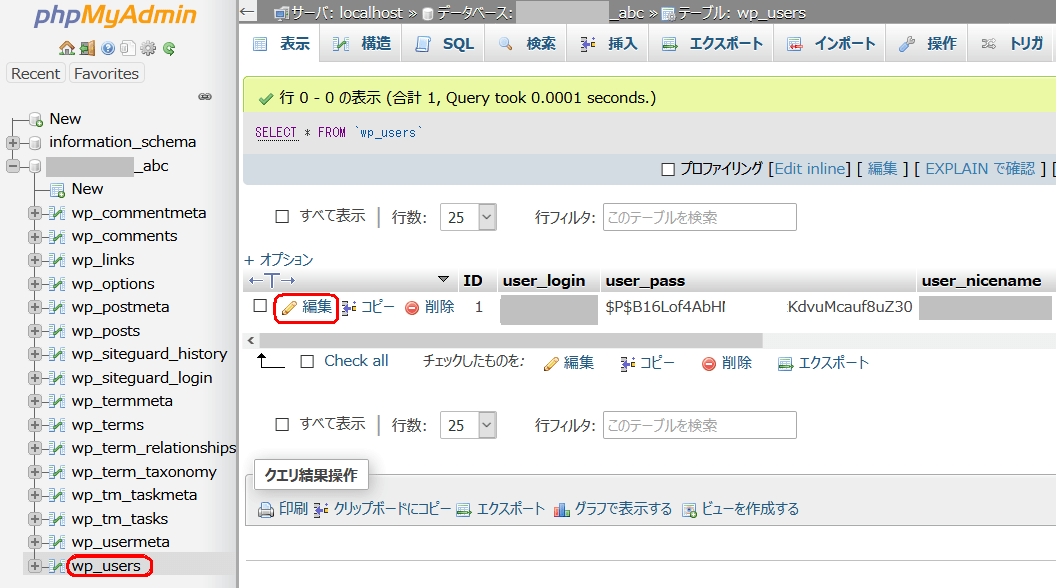Click the export icon under checked items
The width and height of the screenshot is (1056, 588).
(785, 364)
